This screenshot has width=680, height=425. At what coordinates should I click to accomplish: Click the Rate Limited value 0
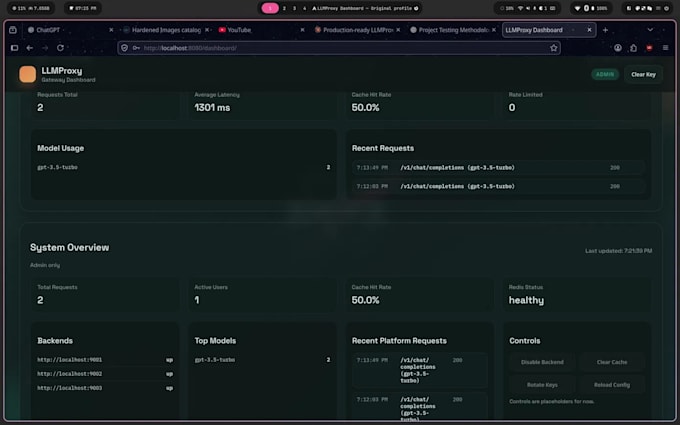pyautogui.click(x=512, y=108)
